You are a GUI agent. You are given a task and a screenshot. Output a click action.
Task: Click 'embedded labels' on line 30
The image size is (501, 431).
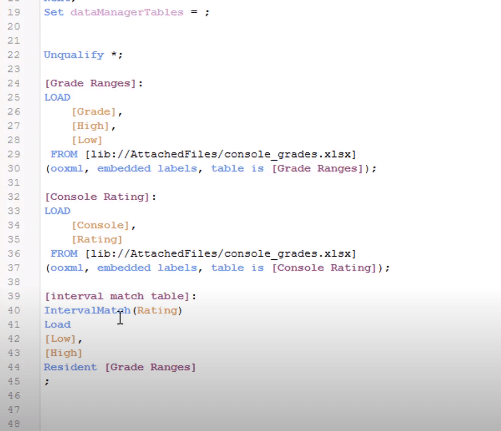click(147, 169)
